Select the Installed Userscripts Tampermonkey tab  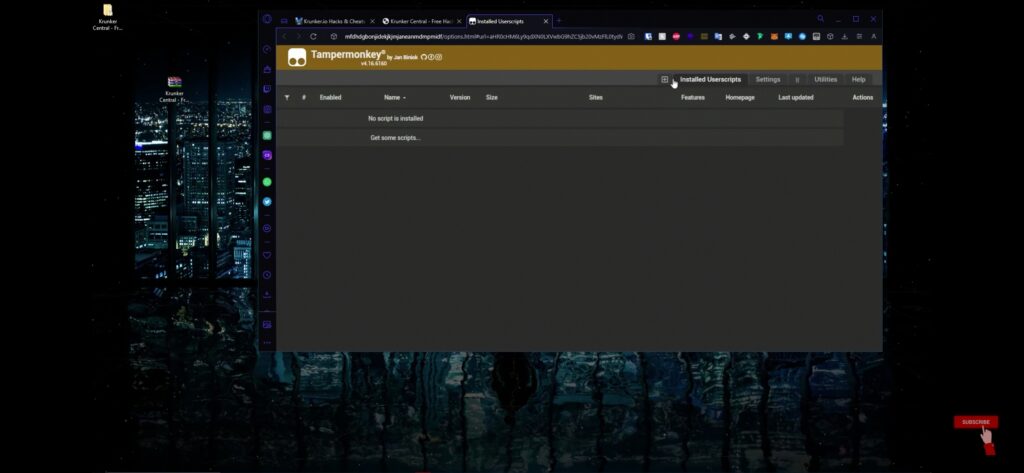click(x=711, y=80)
